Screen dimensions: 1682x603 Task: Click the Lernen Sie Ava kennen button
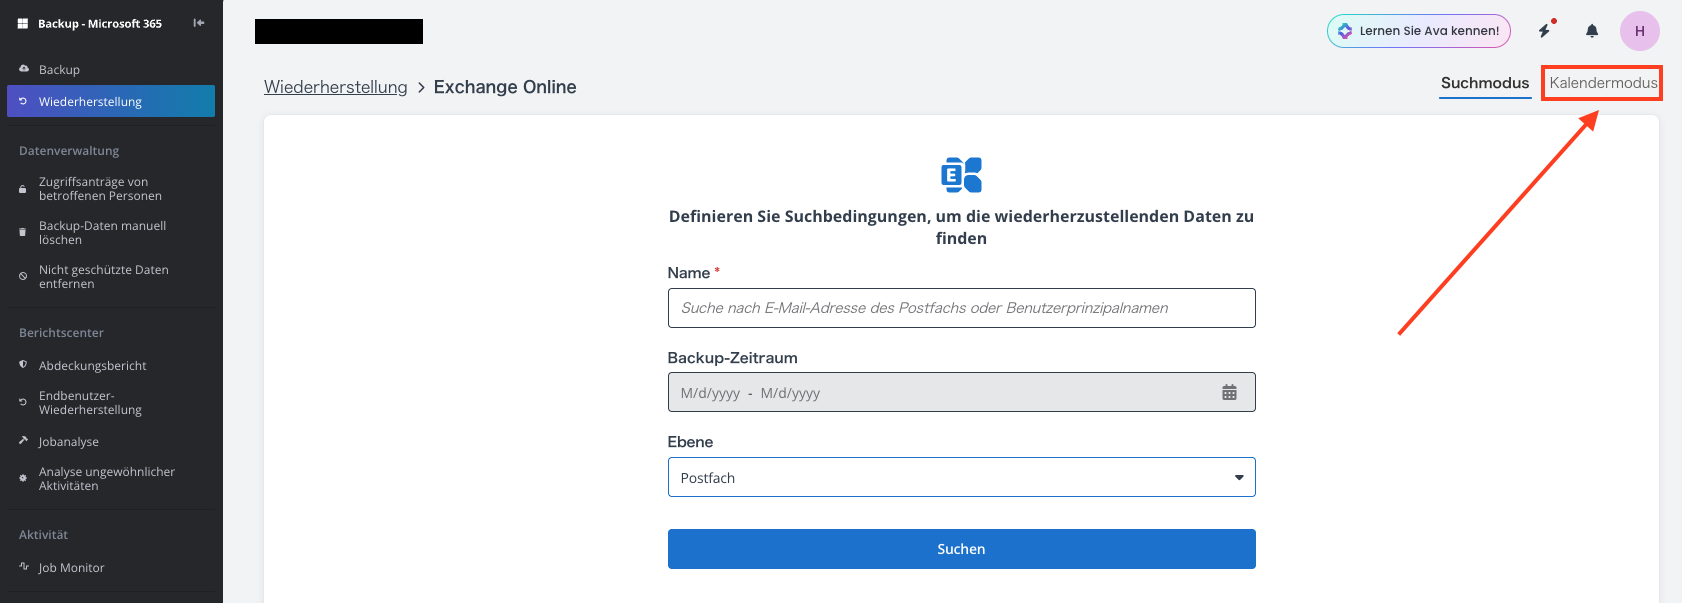point(1419,31)
